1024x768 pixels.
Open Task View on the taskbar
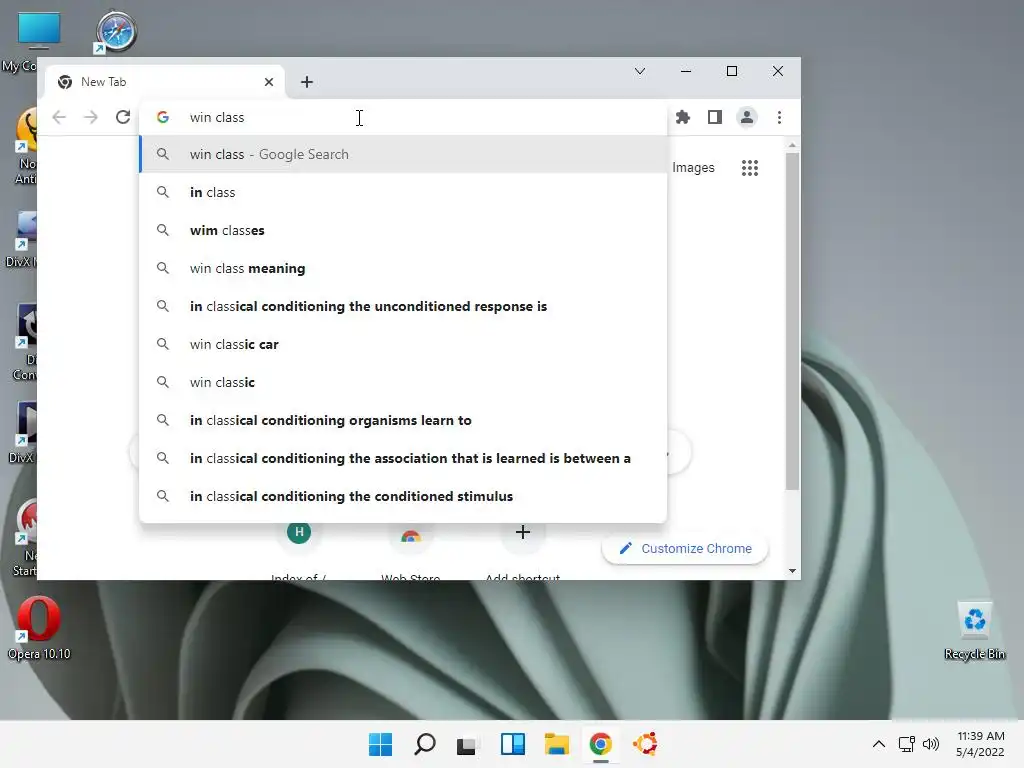pyautogui.click(x=466, y=744)
